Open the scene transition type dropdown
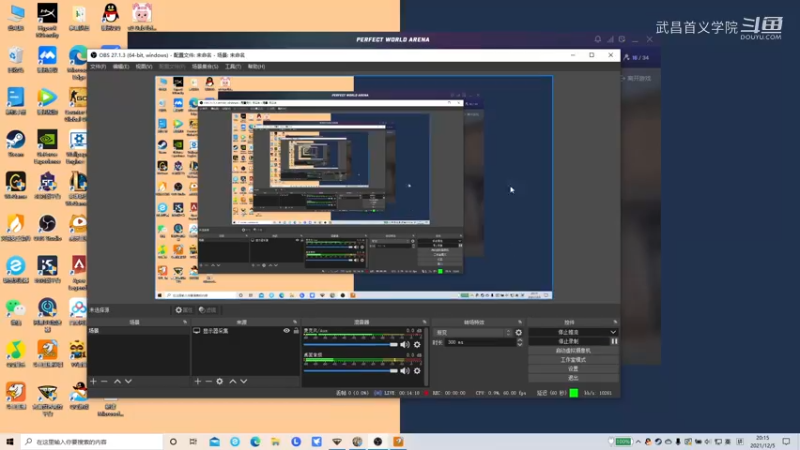The width and height of the screenshot is (800, 450). (473, 332)
